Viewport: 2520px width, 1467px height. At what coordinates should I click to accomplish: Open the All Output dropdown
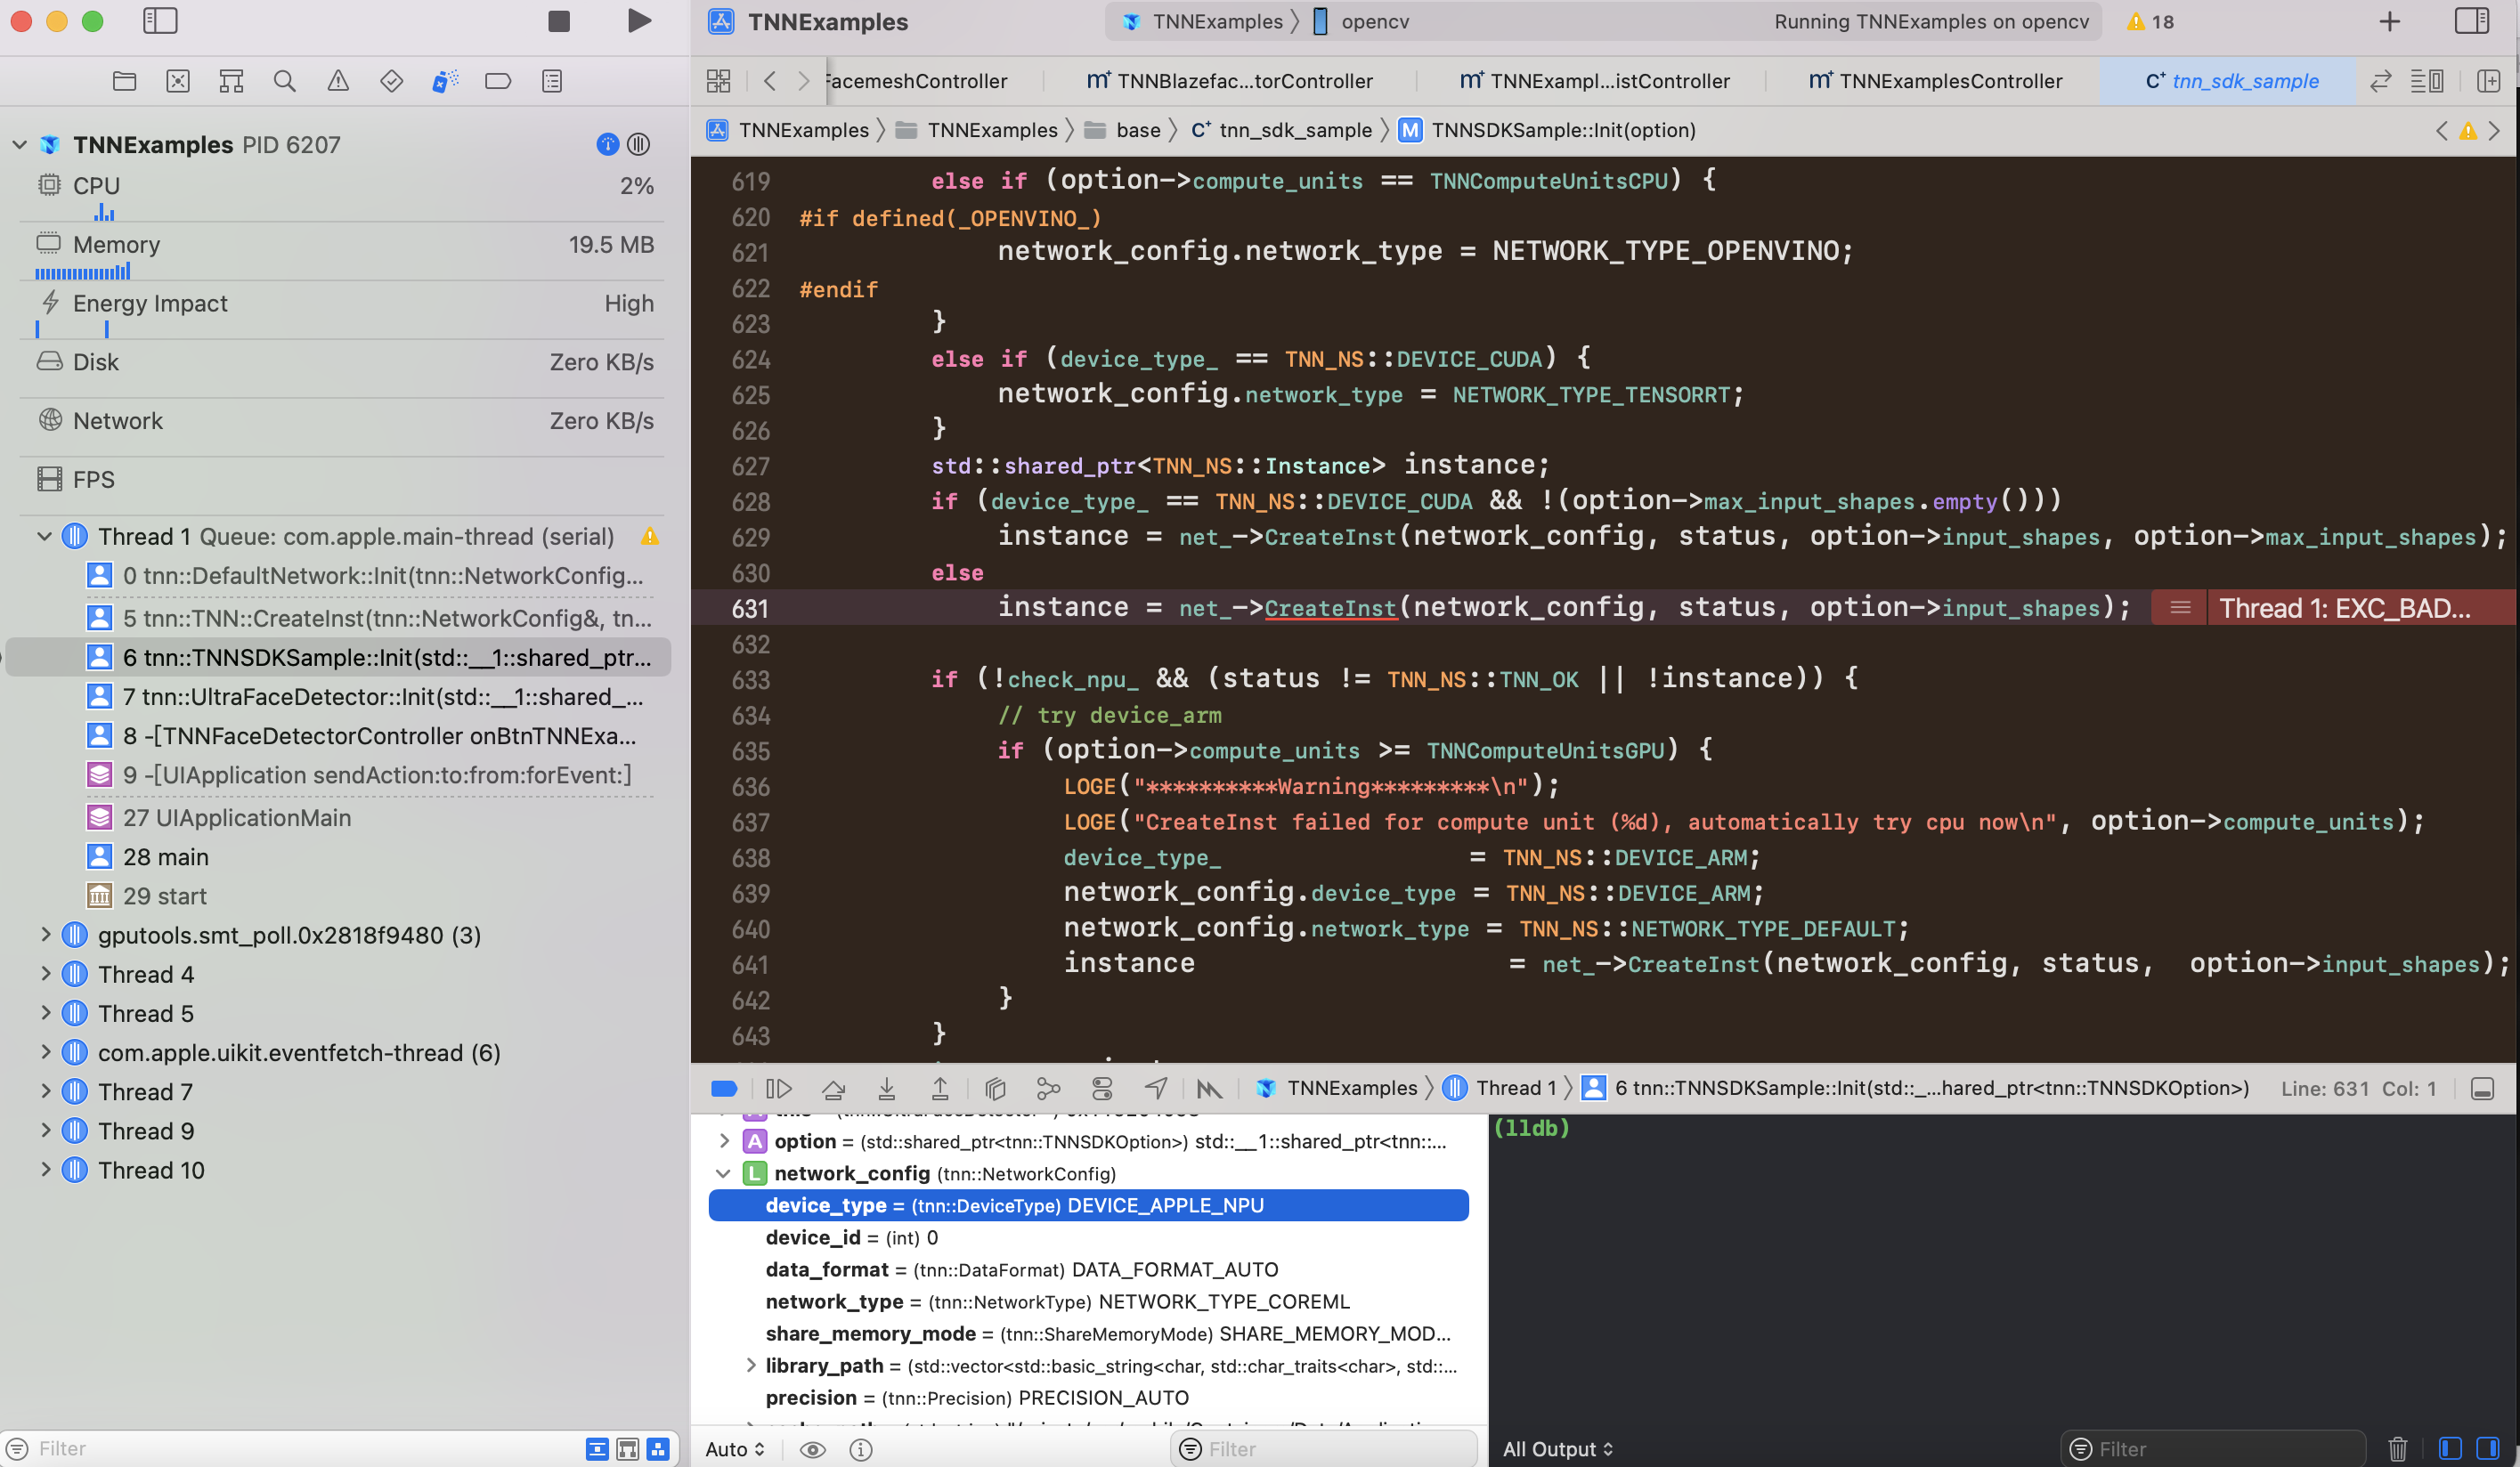click(1557, 1448)
